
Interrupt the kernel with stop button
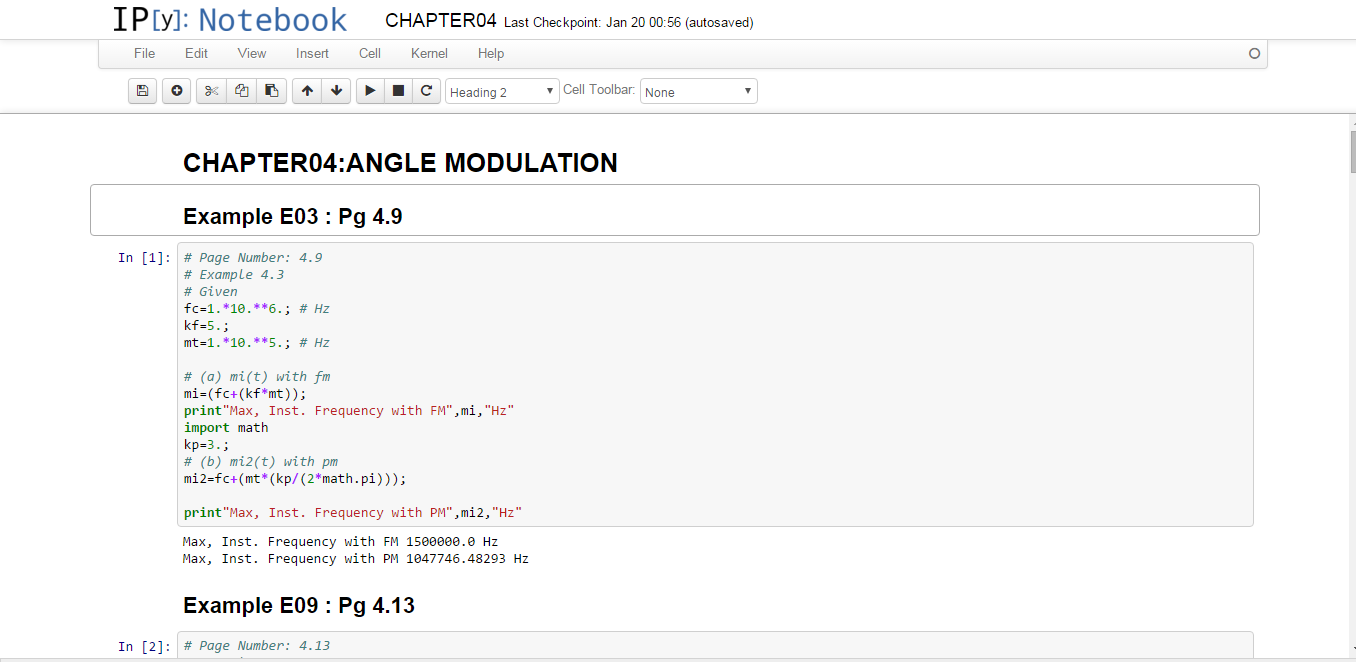pos(398,91)
